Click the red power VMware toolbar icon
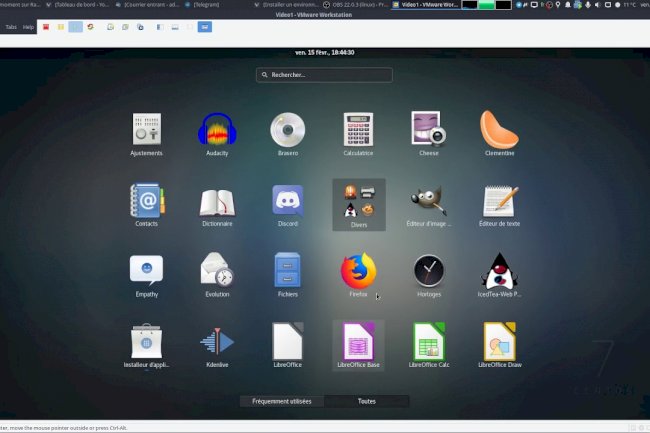This screenshot has width=650, height=433. pos(46,27)
